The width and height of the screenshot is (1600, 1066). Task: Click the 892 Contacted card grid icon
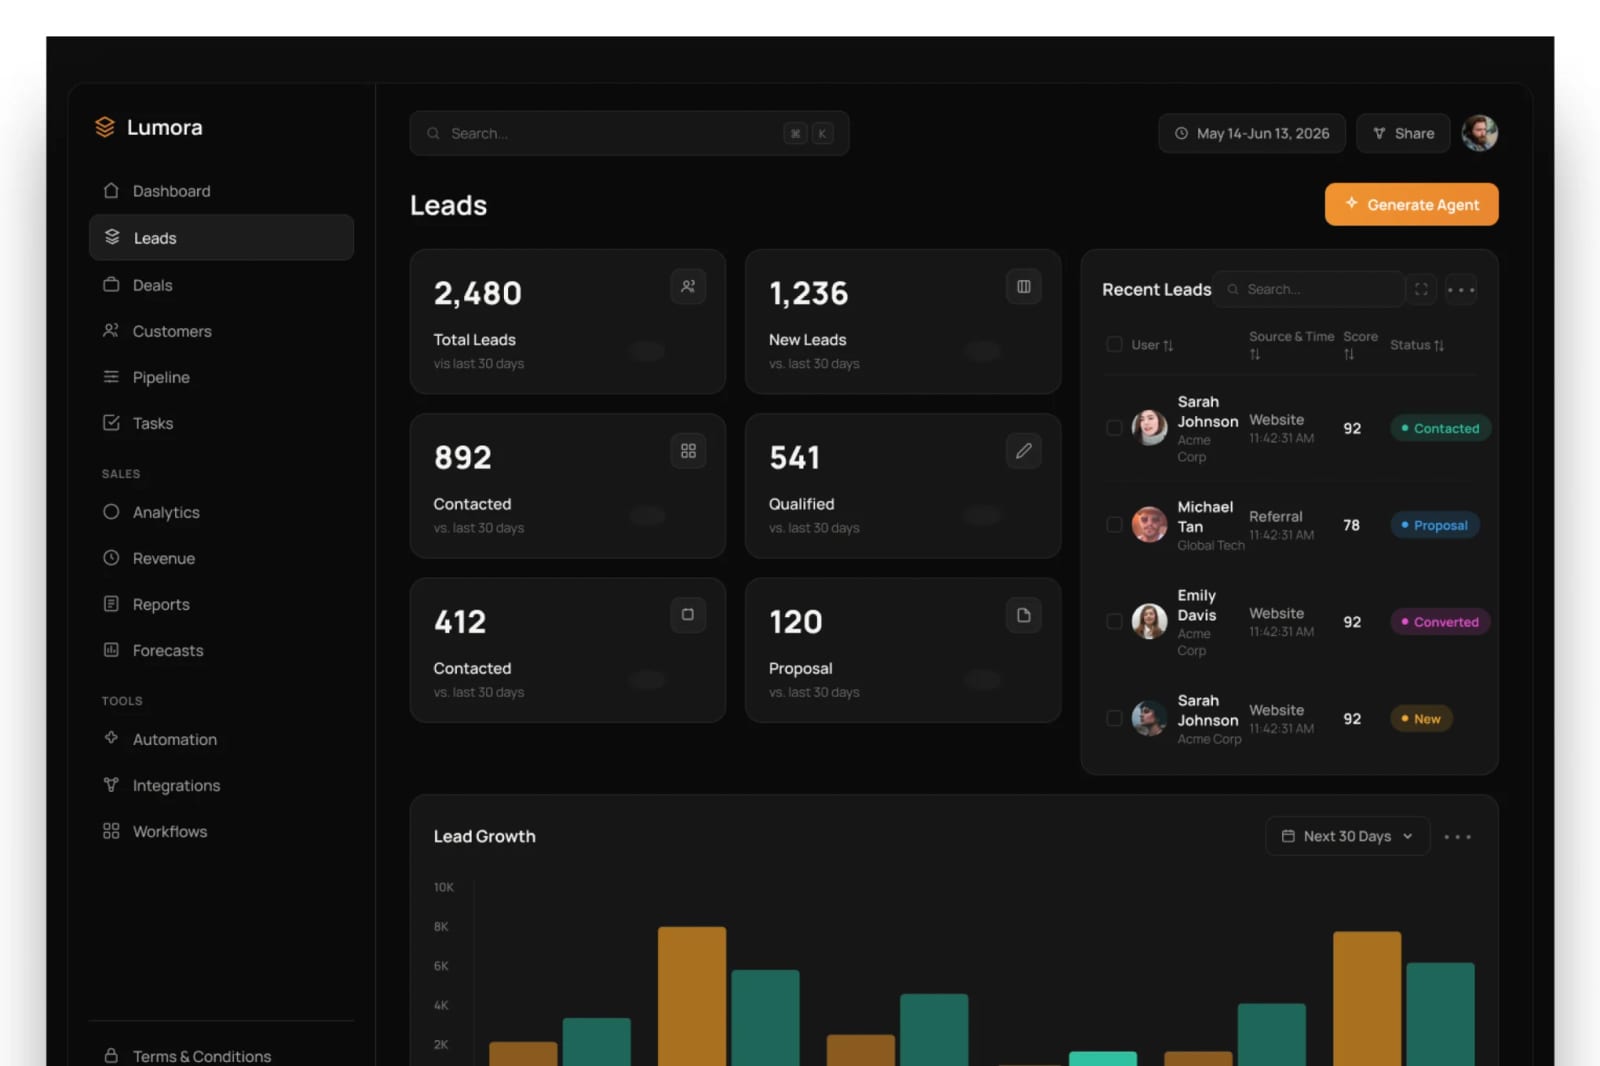point(688,451)
